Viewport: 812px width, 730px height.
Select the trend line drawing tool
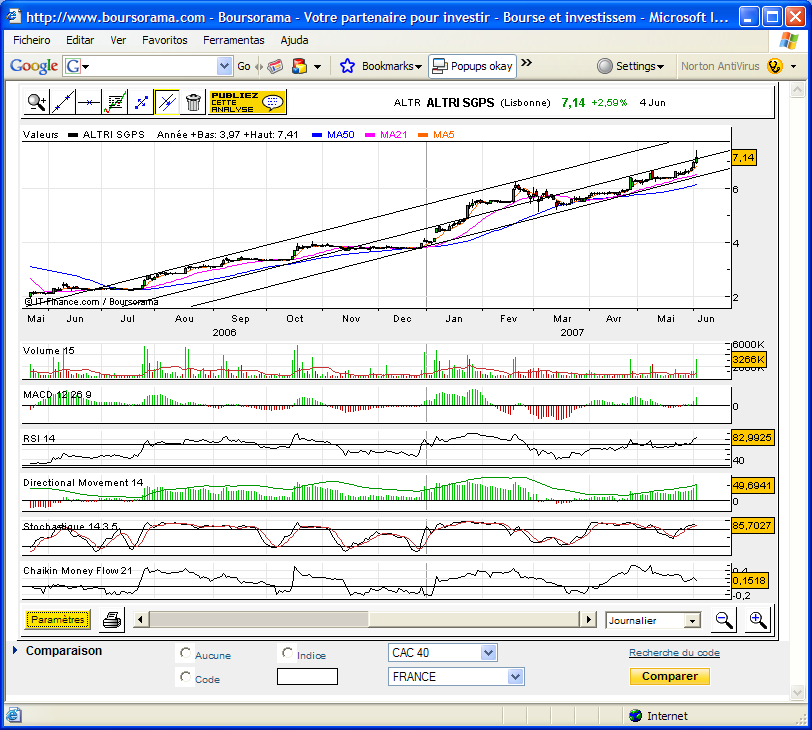pyautogui.click(x=63, y=102)
